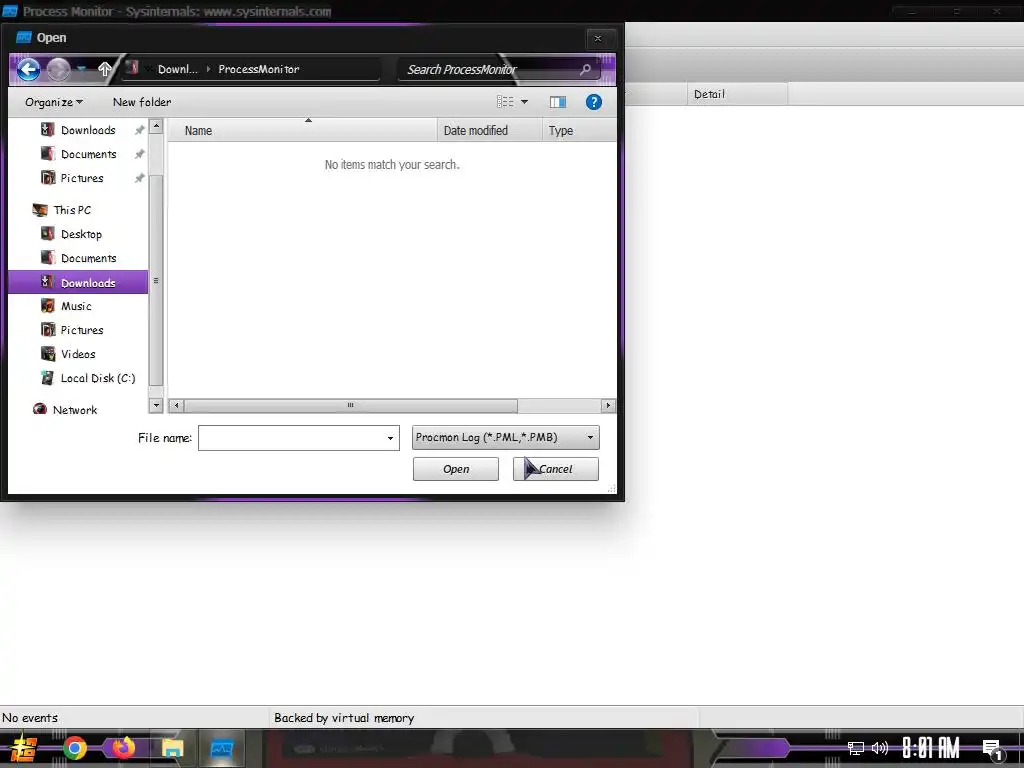This screenshot has width=1024, height=768.
Task: Open Pictures under This PC
Action: 82,330
